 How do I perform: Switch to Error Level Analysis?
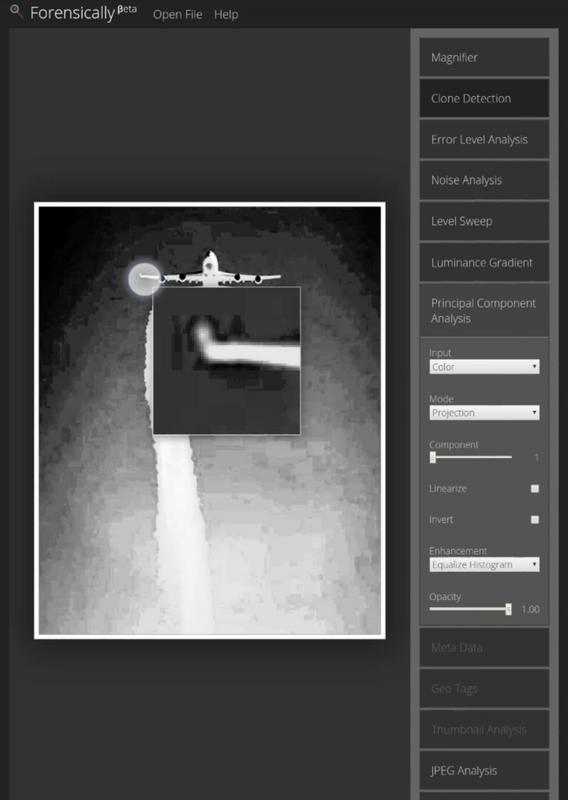point(484,139)
